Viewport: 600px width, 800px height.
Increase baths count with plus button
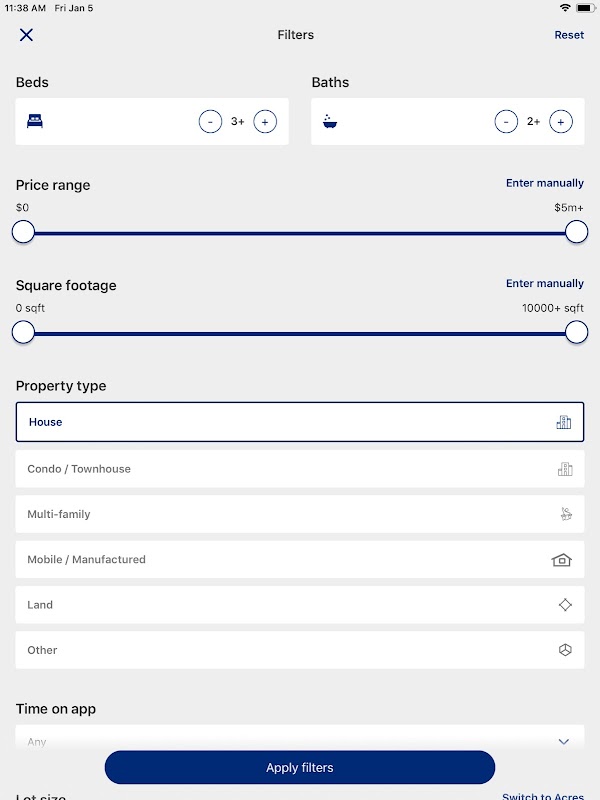[x=561, y=122]
